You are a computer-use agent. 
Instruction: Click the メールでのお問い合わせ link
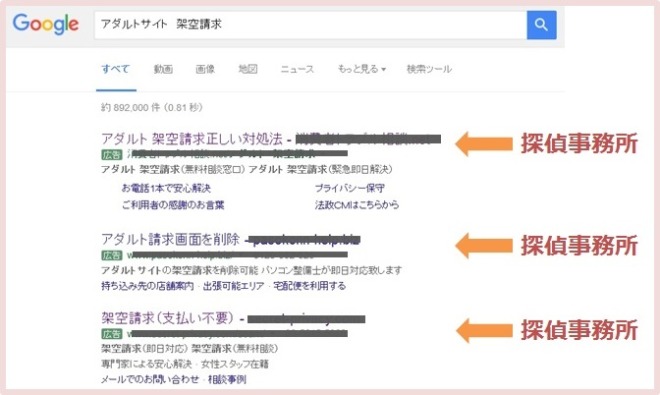point(150,379)
